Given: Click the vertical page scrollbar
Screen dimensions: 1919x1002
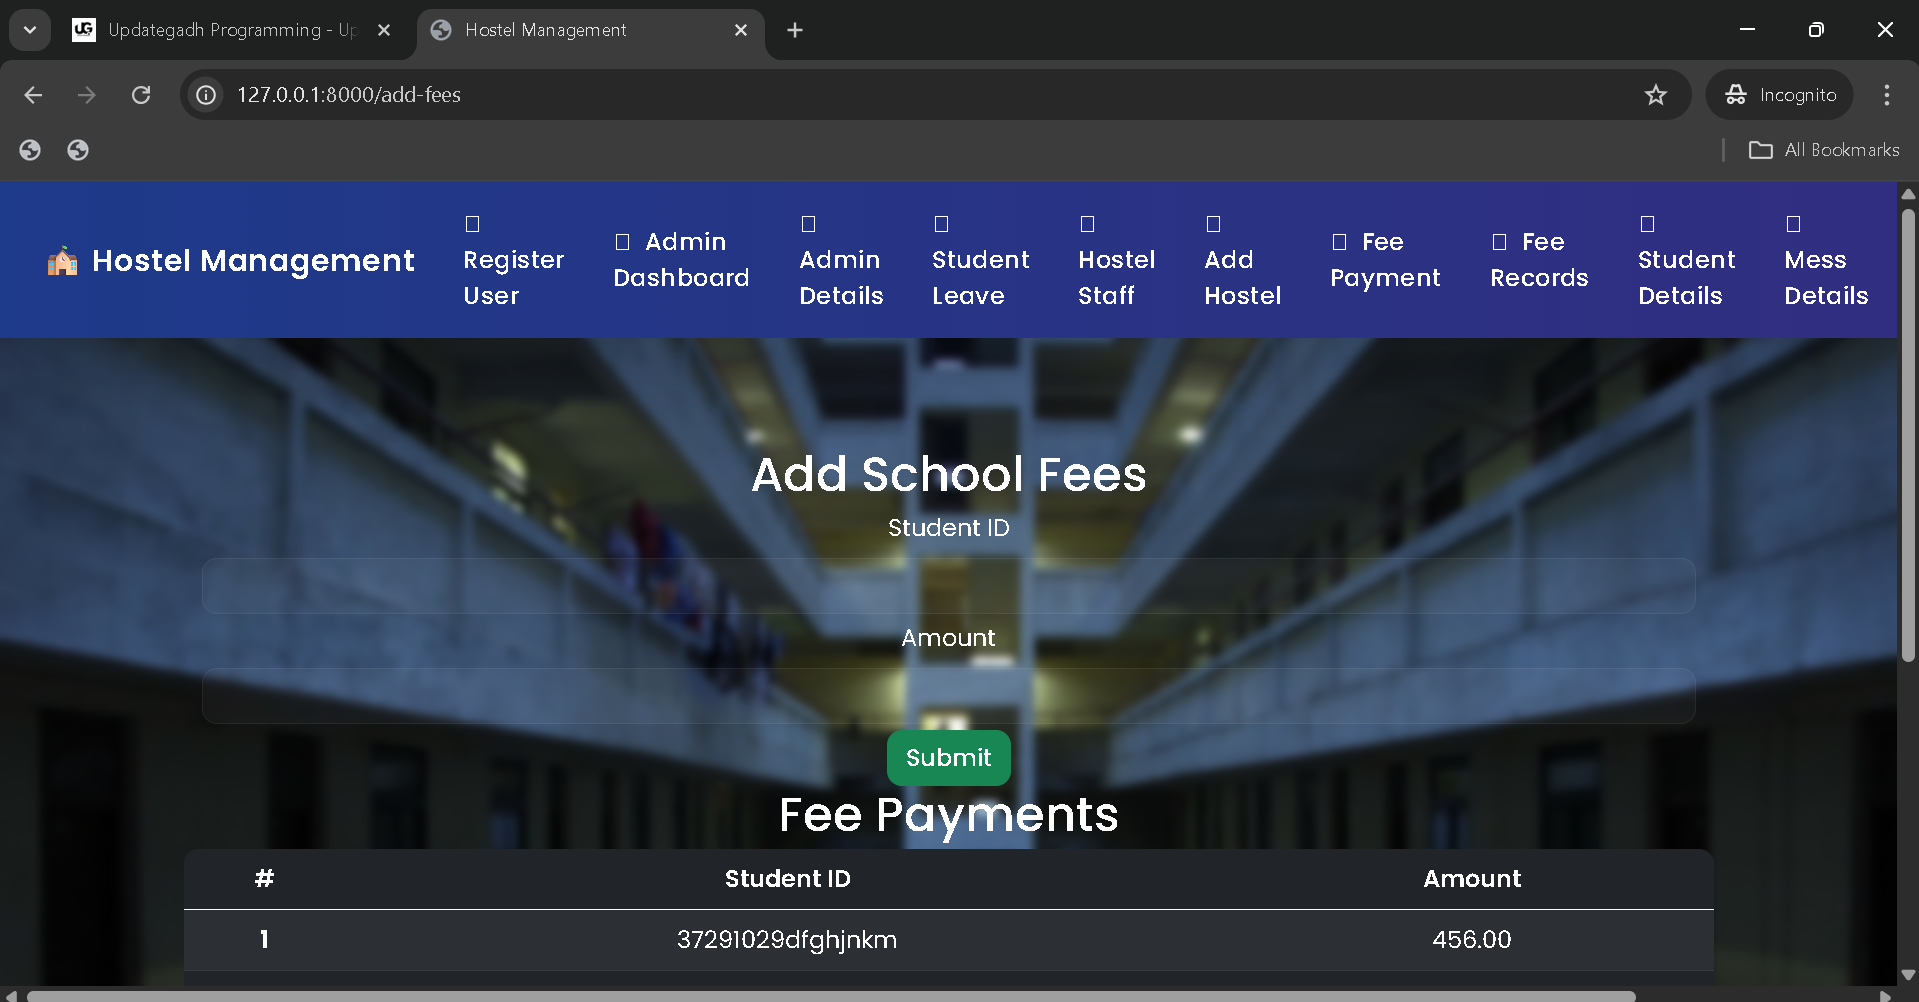Looking at the screenshot, I should coord(1908,435).
